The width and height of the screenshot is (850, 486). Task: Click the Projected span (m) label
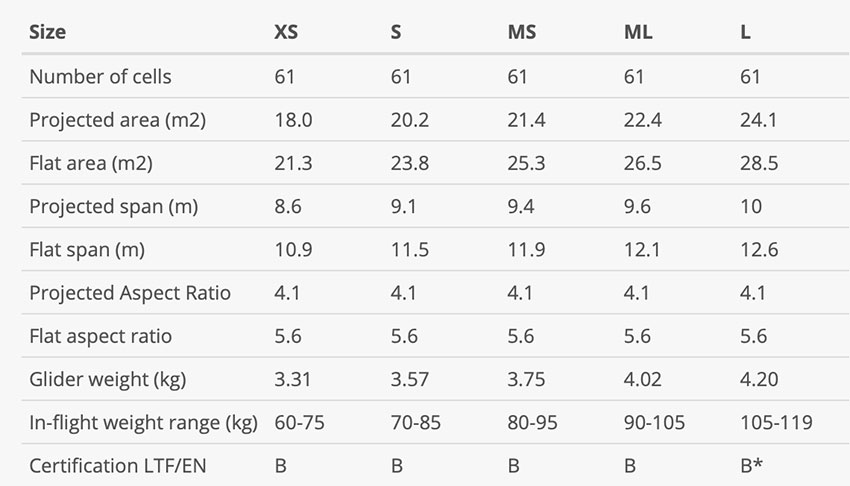(x=114, y=206)
